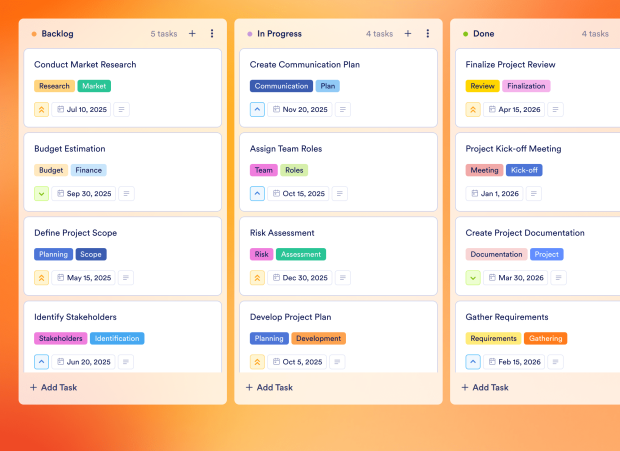Click Add Task in In Progress column

[269, 387]
